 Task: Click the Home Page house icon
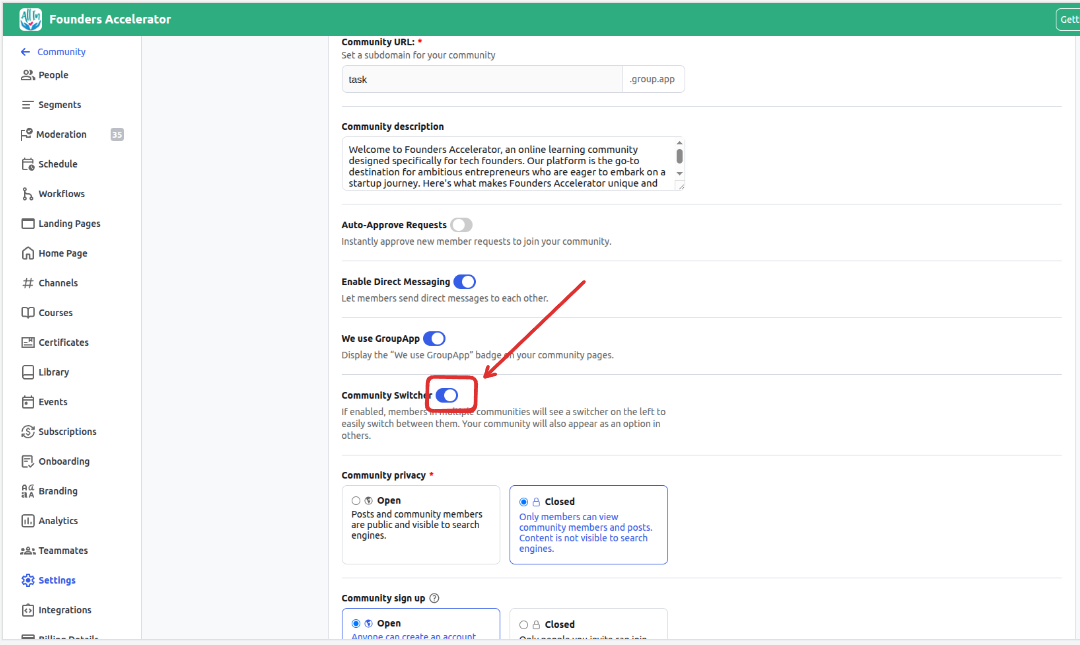[x=28, y=253]
